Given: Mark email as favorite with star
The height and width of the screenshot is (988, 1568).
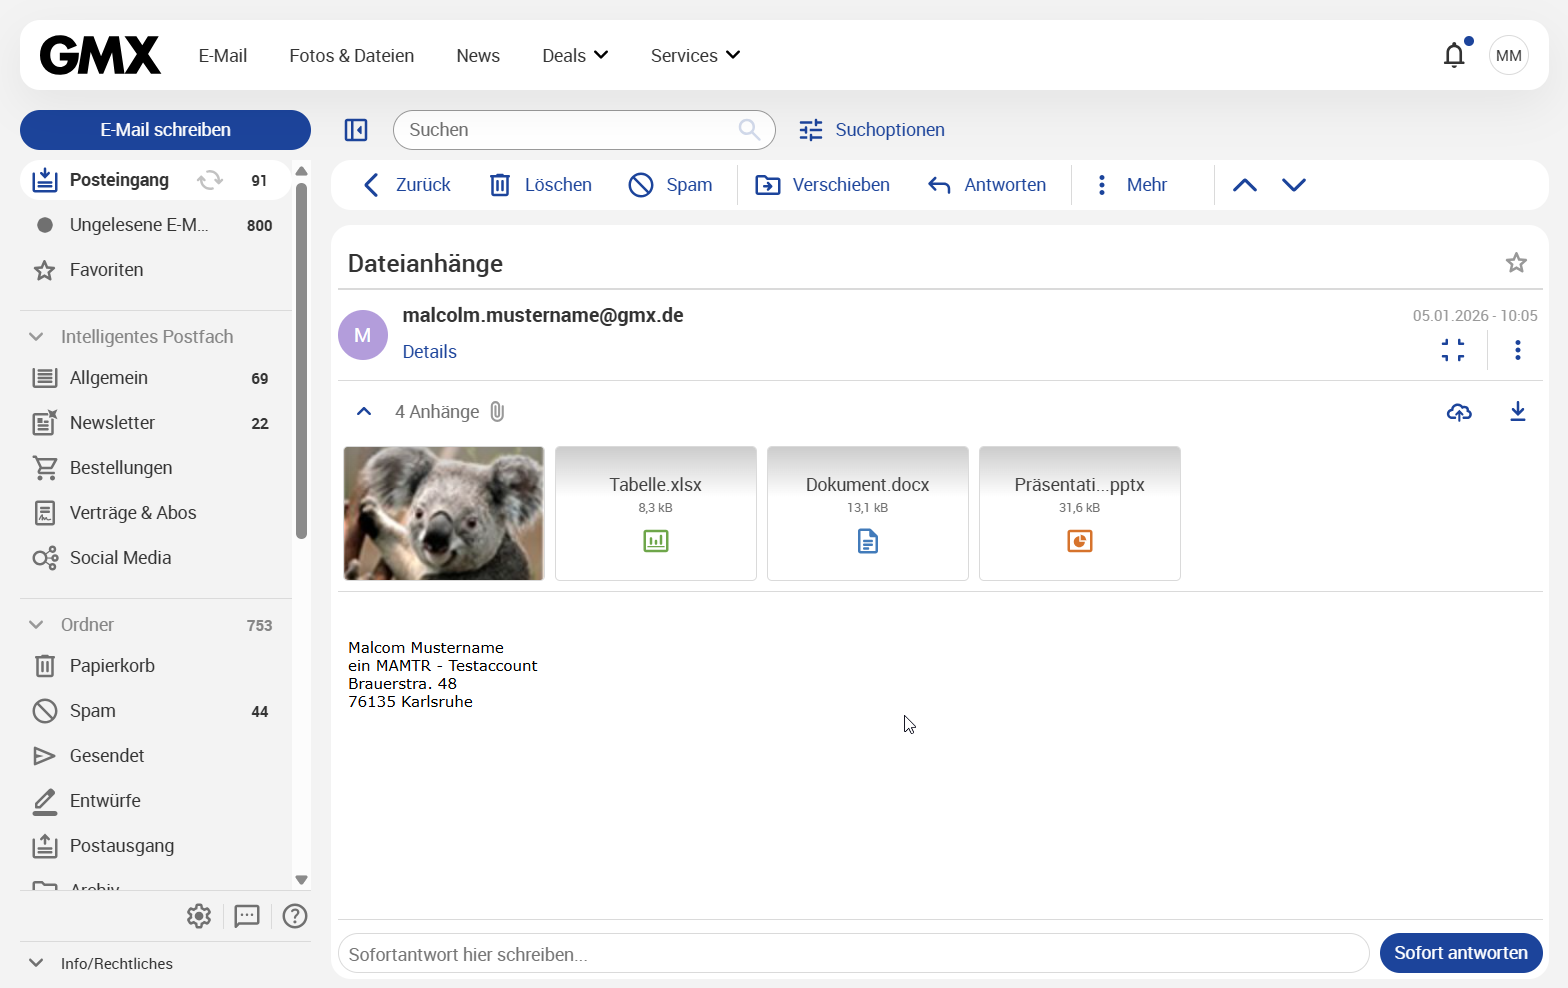Looking at the screenshot, I should click(x=1516, y=263).
